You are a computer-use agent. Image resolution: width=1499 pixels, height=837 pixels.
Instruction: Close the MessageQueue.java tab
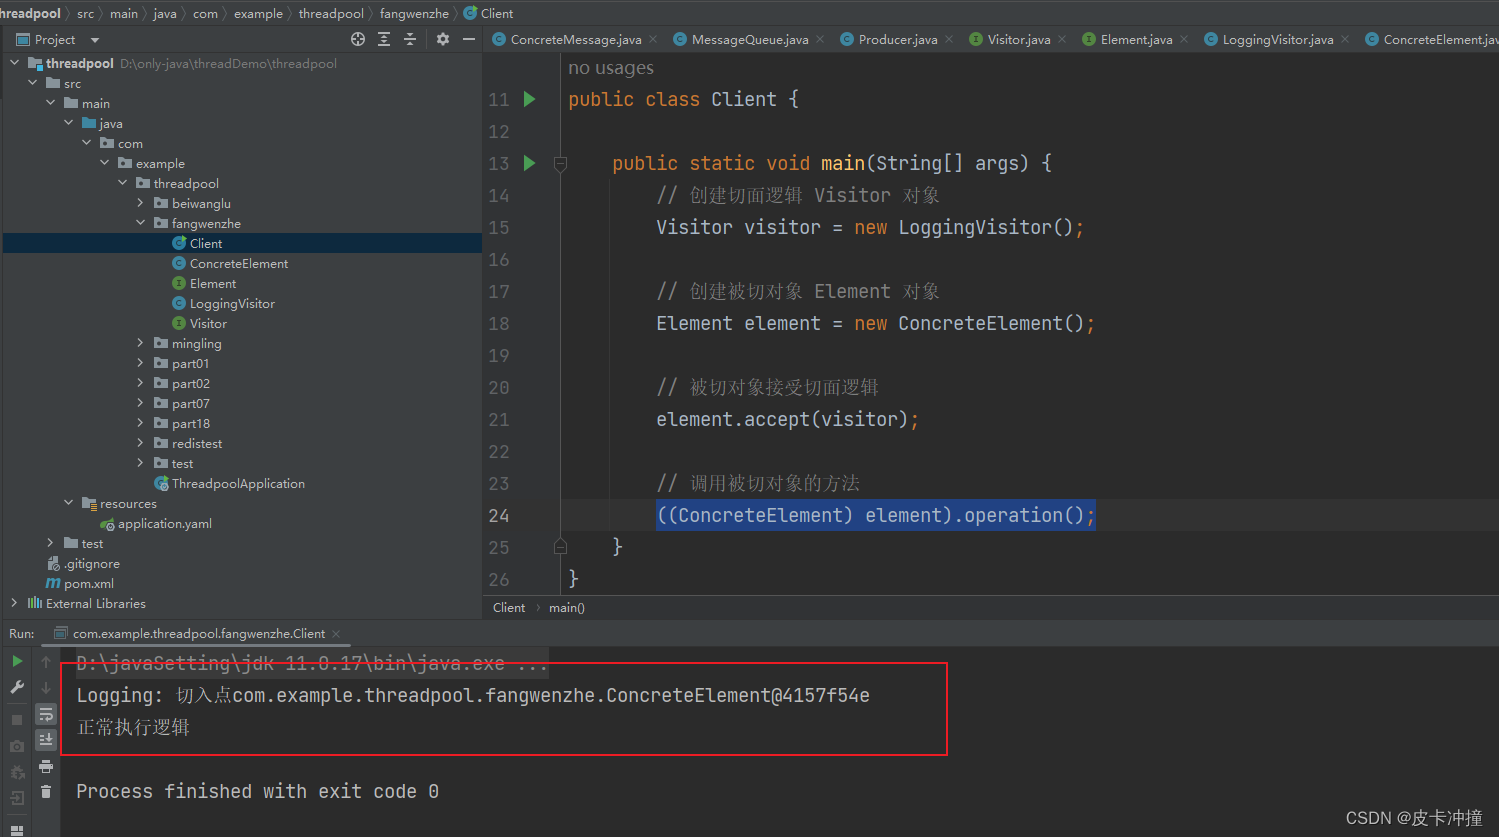pos(820,39)
